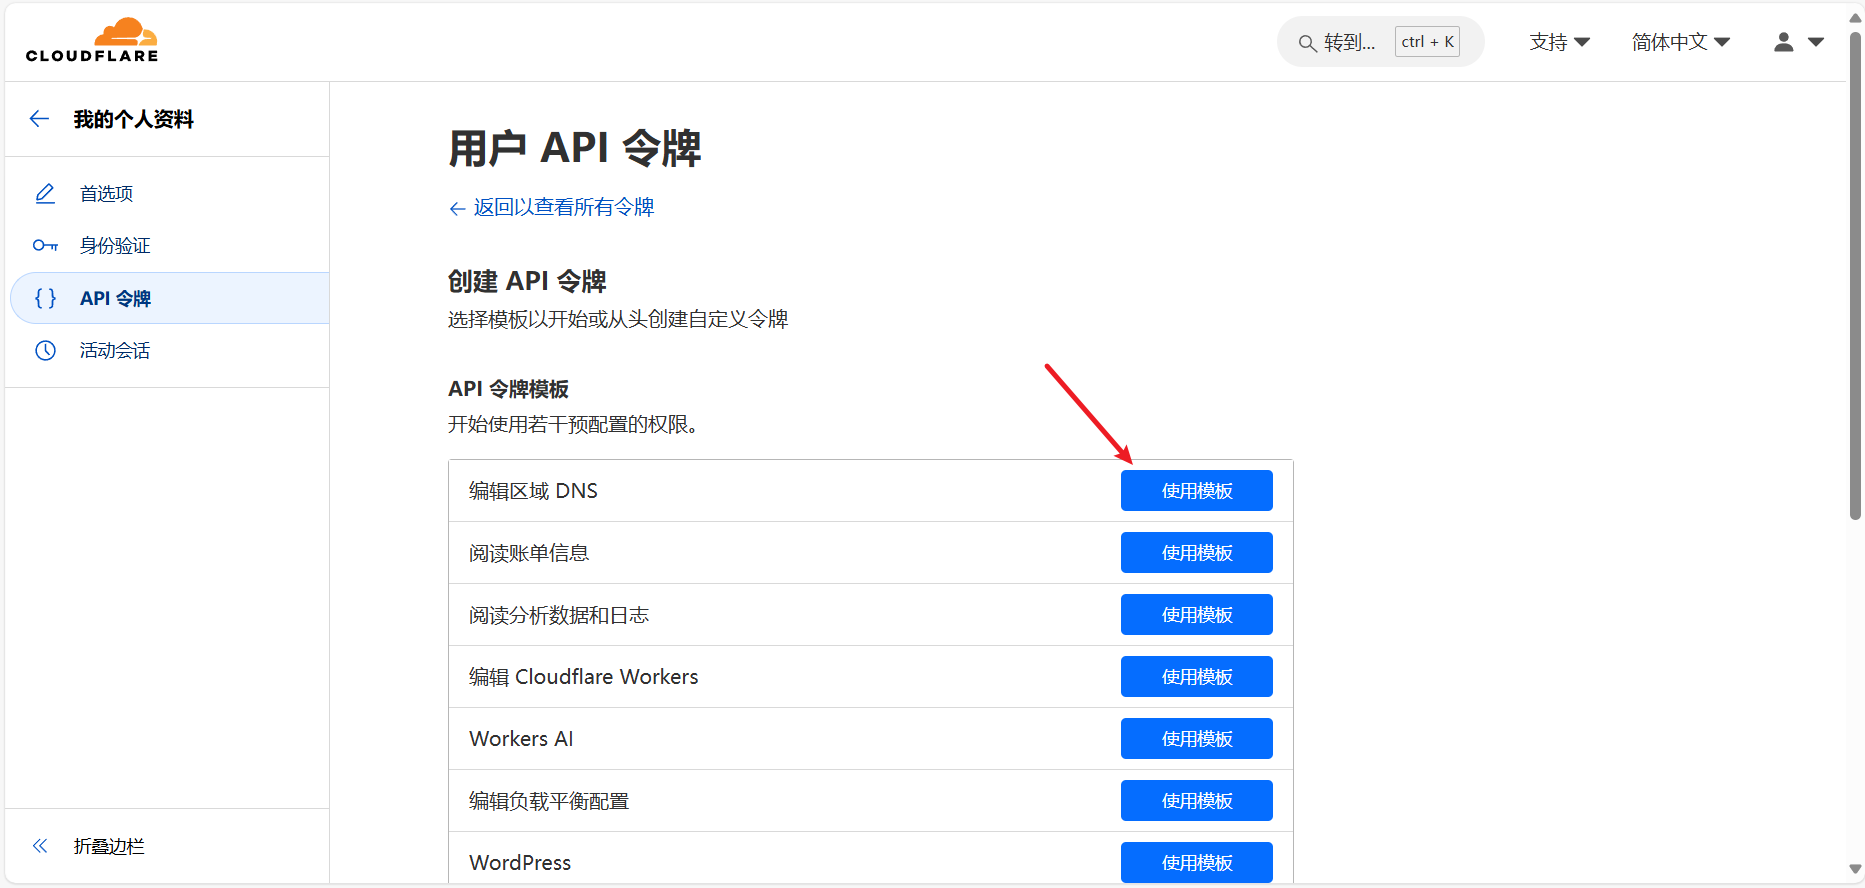Click the 转到... search field
The height and width of the screenshot is (888, 1865).
1380,42
